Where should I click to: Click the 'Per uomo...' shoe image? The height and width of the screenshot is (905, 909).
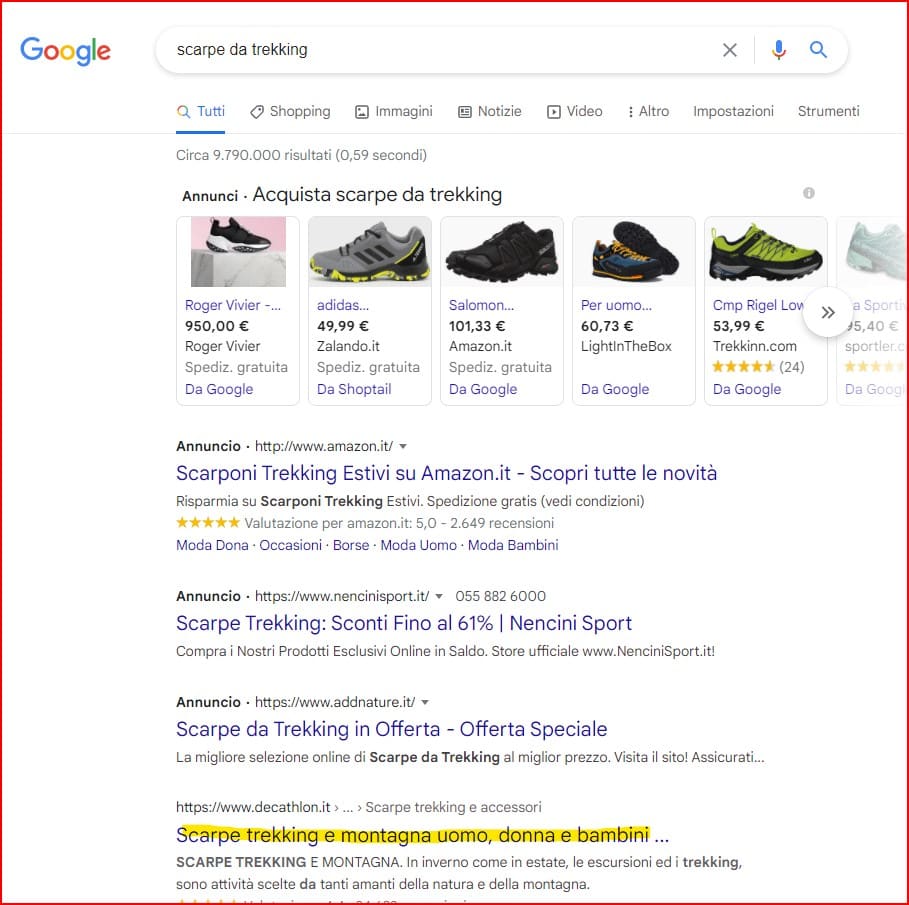(x=634, y=252)
